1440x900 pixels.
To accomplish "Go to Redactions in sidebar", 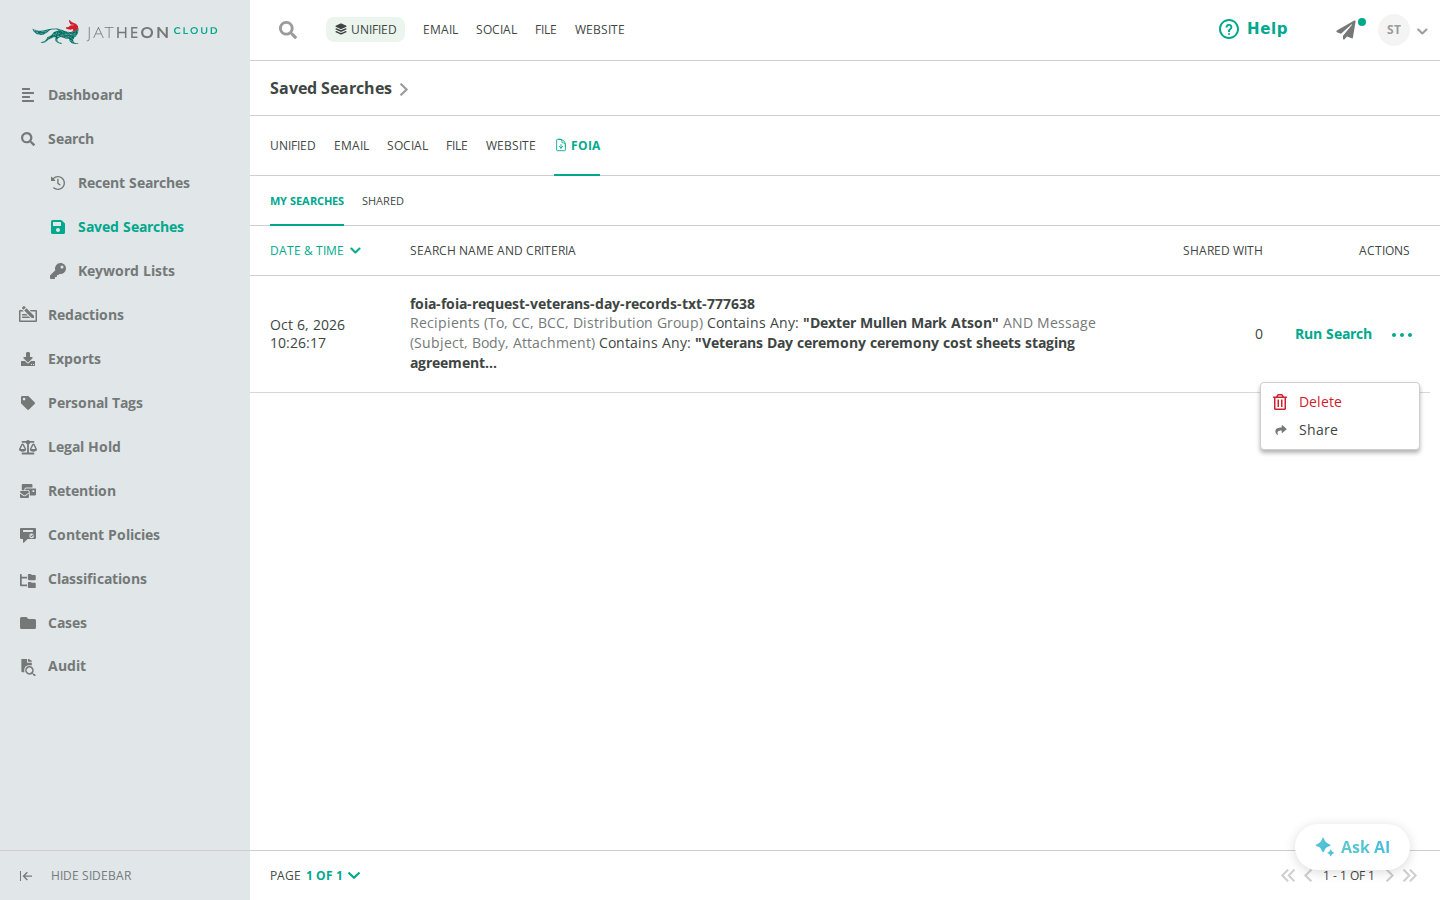I will point(72,315).
